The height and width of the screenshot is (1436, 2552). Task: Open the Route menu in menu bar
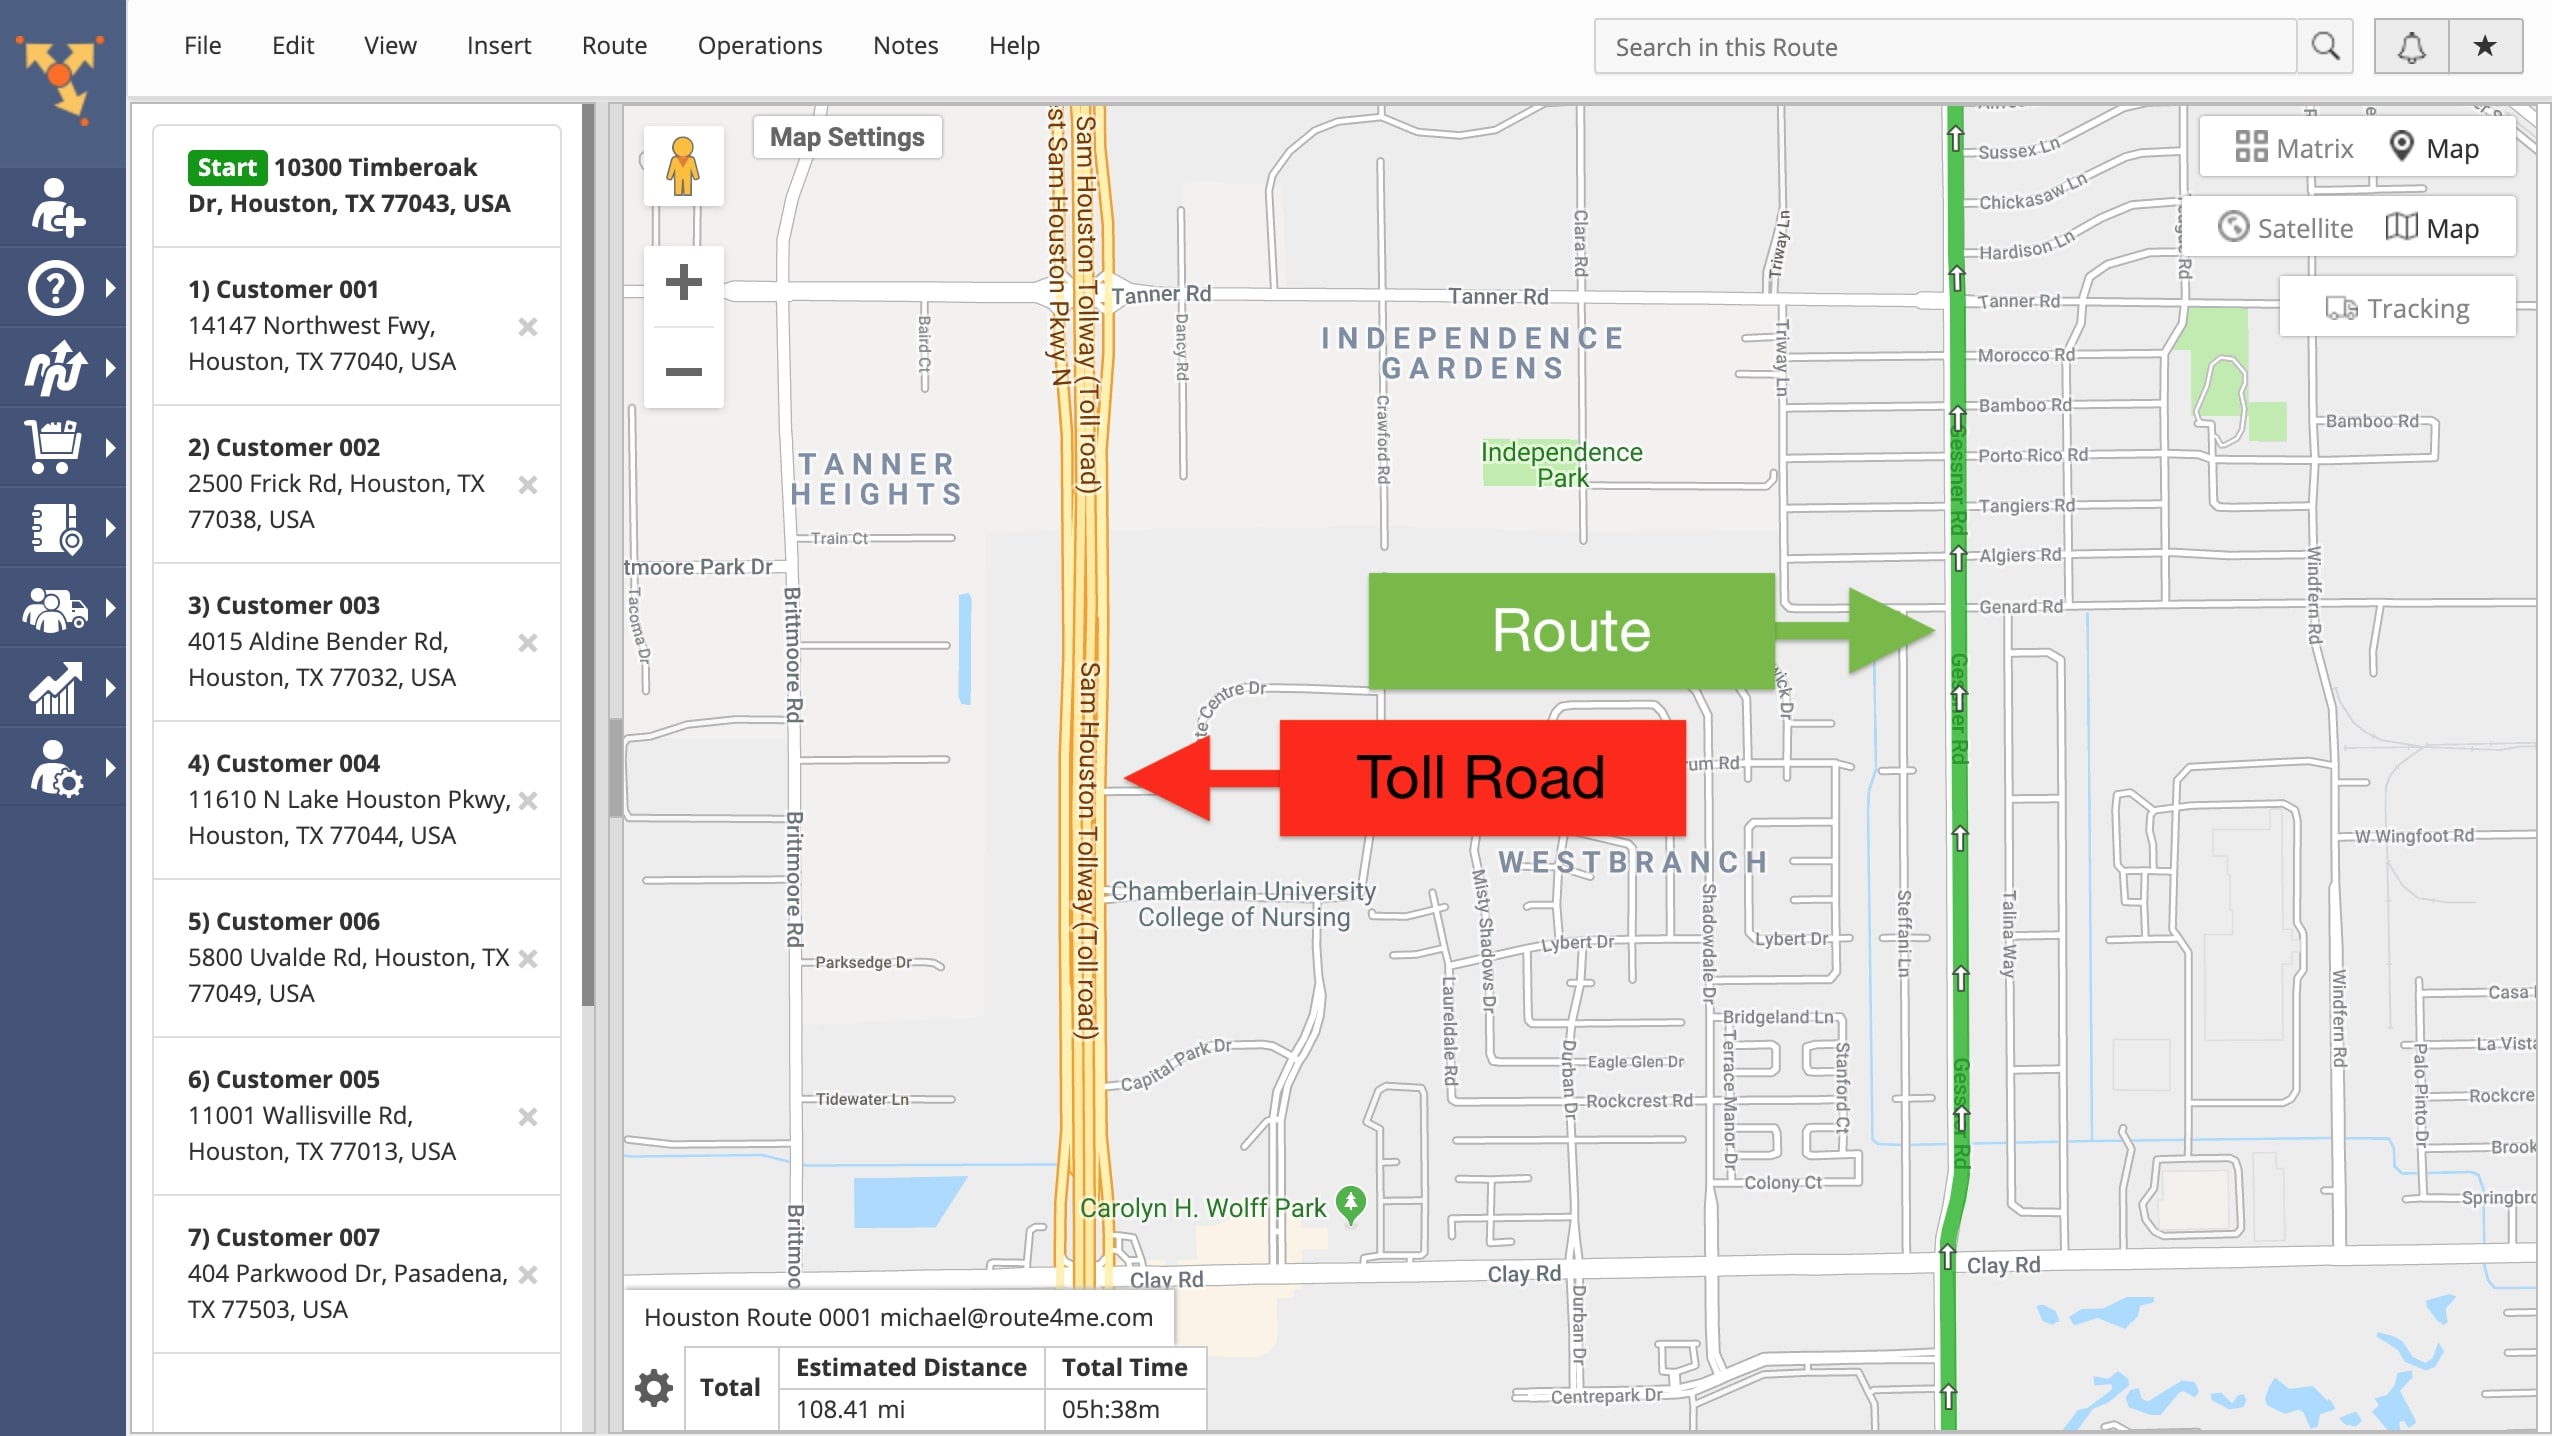(x=613, y=46)
